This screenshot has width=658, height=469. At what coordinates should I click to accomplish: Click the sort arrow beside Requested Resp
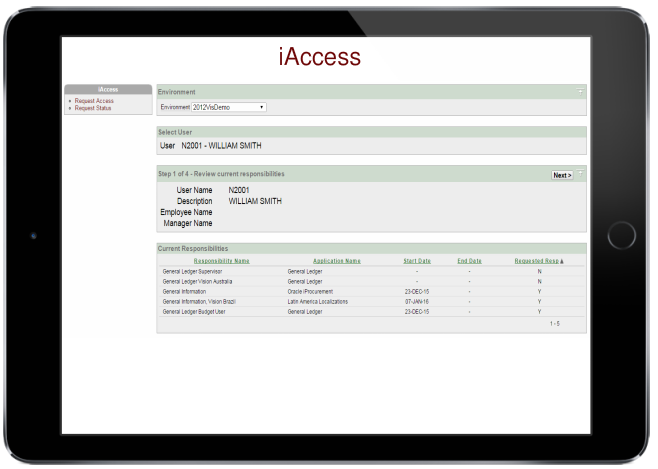pos(561,261)
